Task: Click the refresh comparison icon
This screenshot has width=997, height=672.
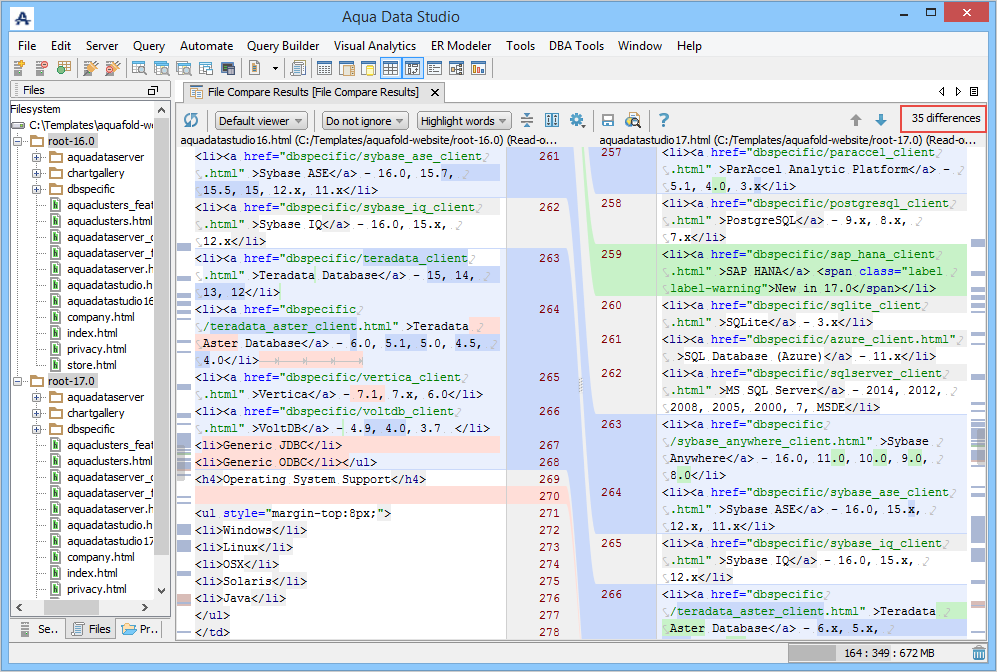Action: (x=191, y=121)
